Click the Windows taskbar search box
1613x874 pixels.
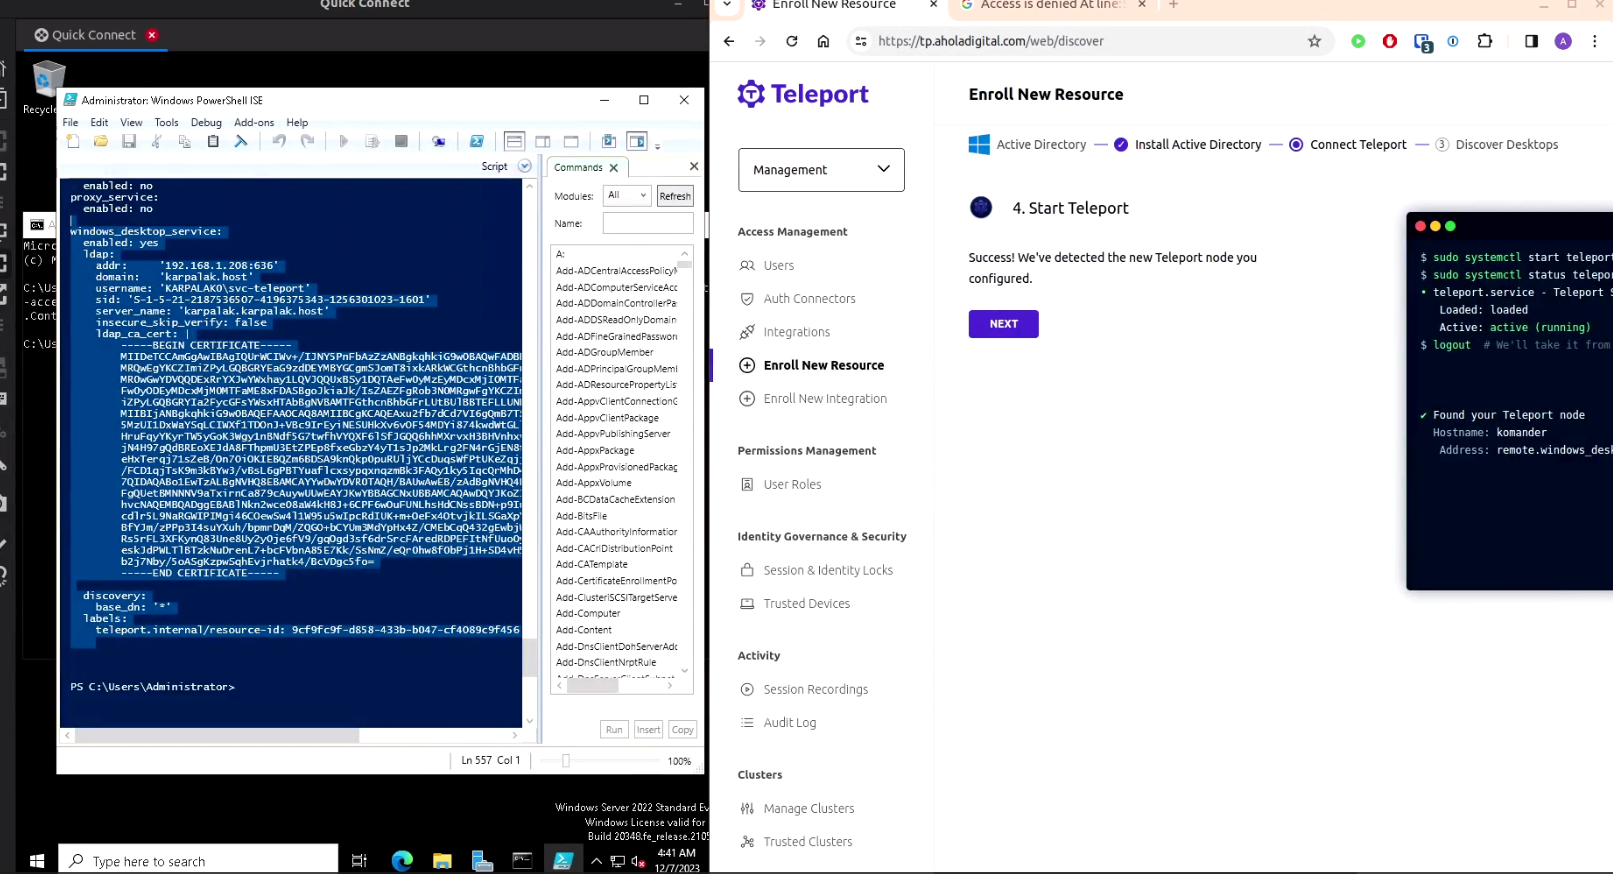pos(198,861)
